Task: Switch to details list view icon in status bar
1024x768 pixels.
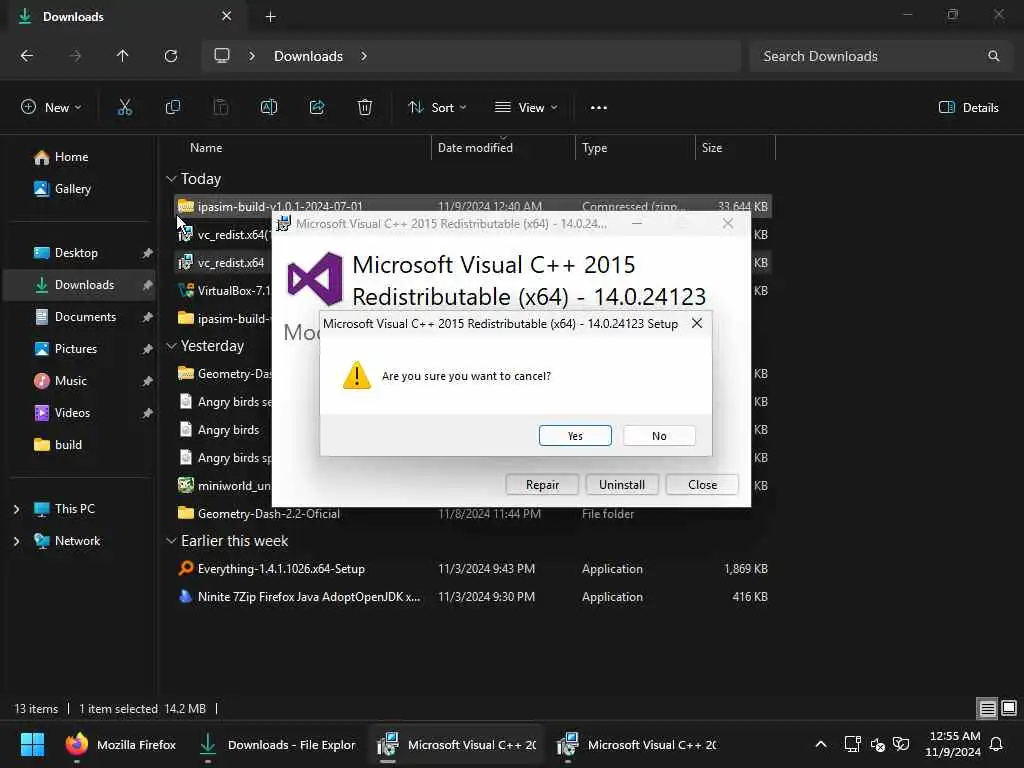Action: tap(987, 708)
